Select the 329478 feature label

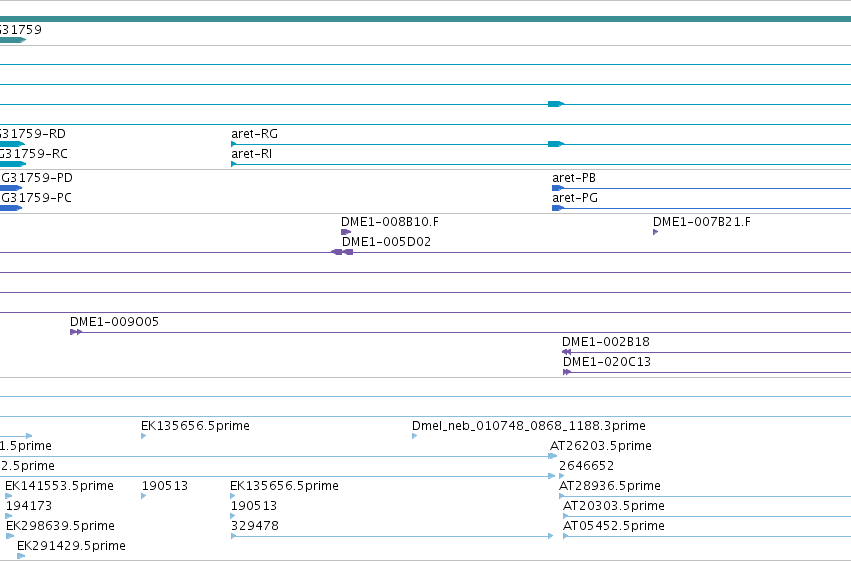pos(255,526)
